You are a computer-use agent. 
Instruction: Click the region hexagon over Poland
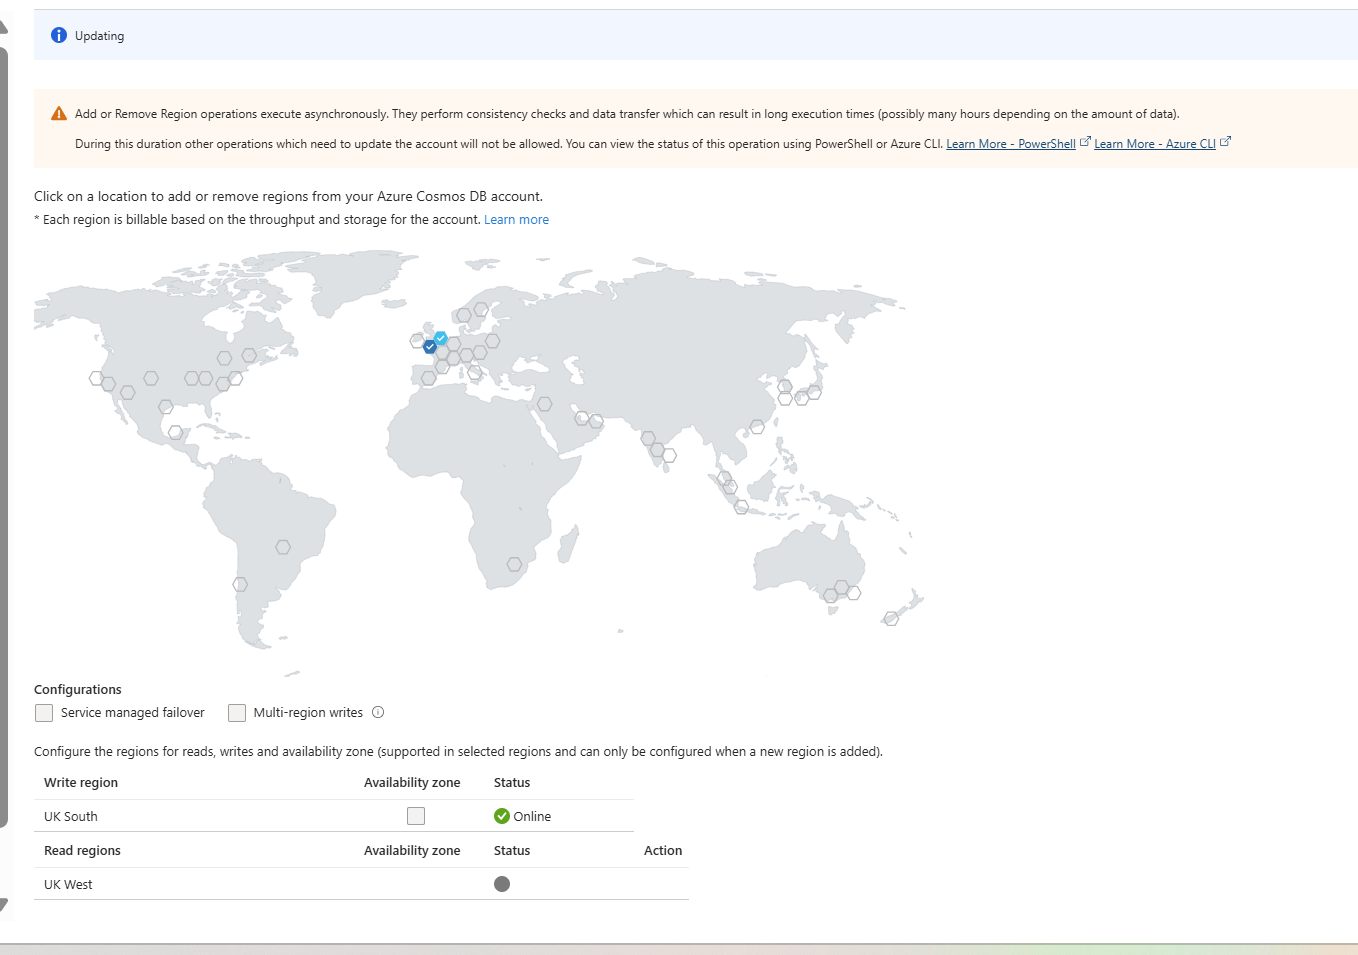pos(492,341)
